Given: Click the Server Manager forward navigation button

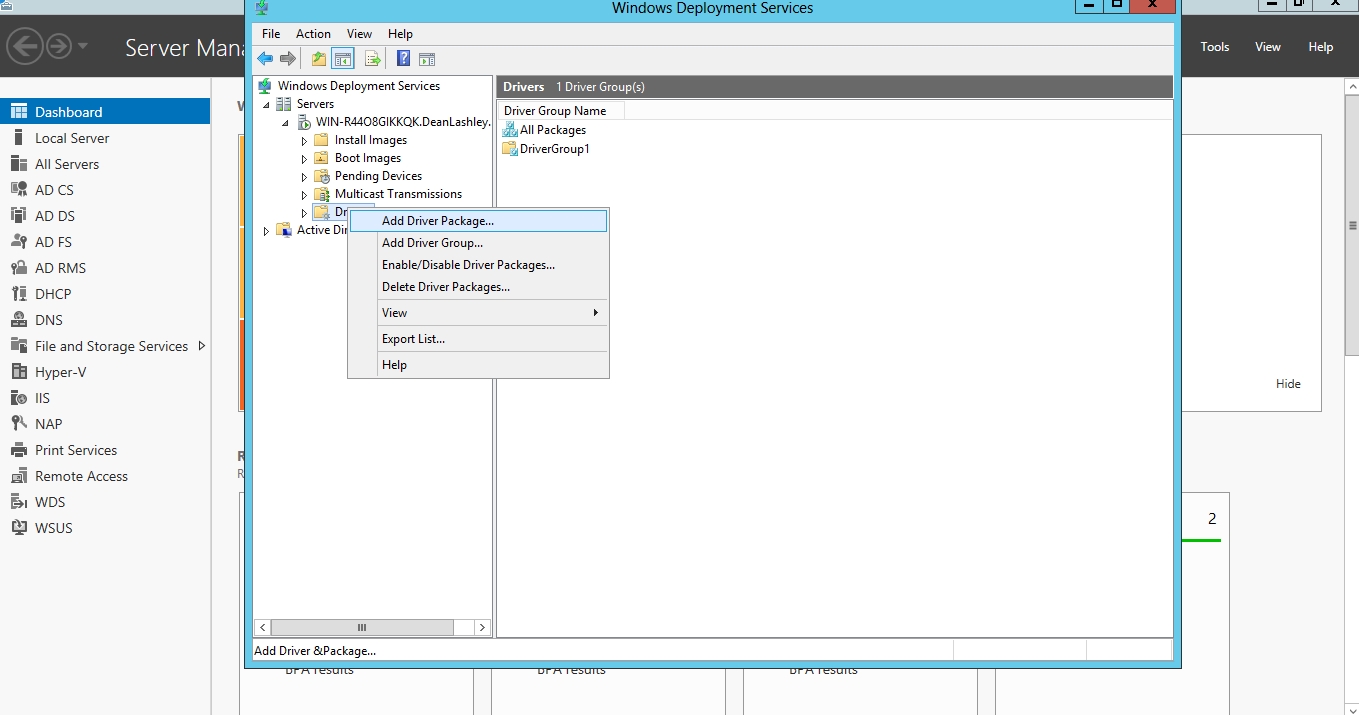Looking at the screenshot, I should point(59,46).
